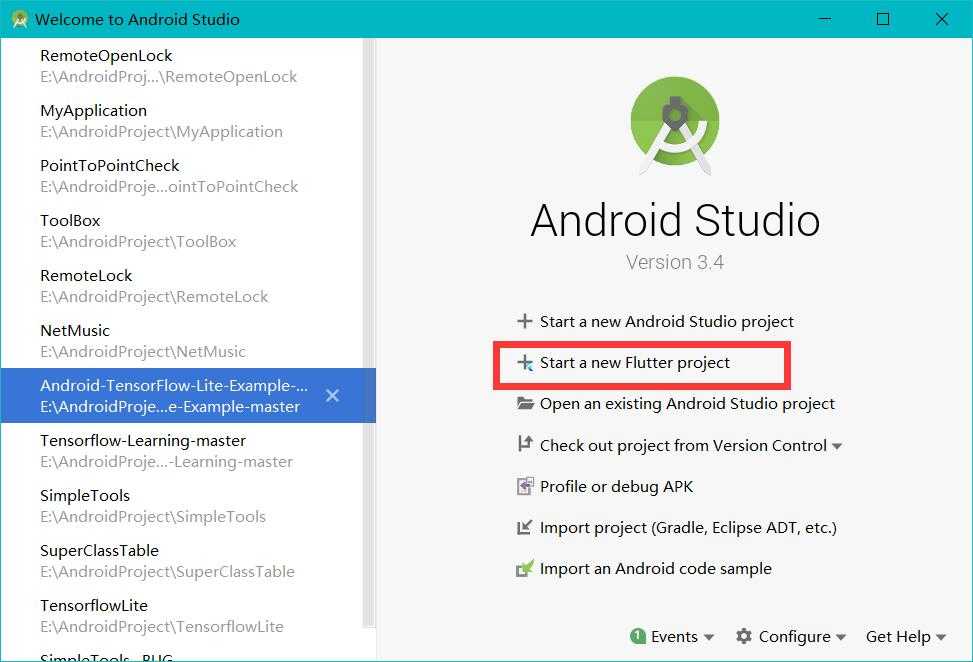Open recent project PointToPointCheck
Viewport: 973px width, 662px height.
[183, 176]
